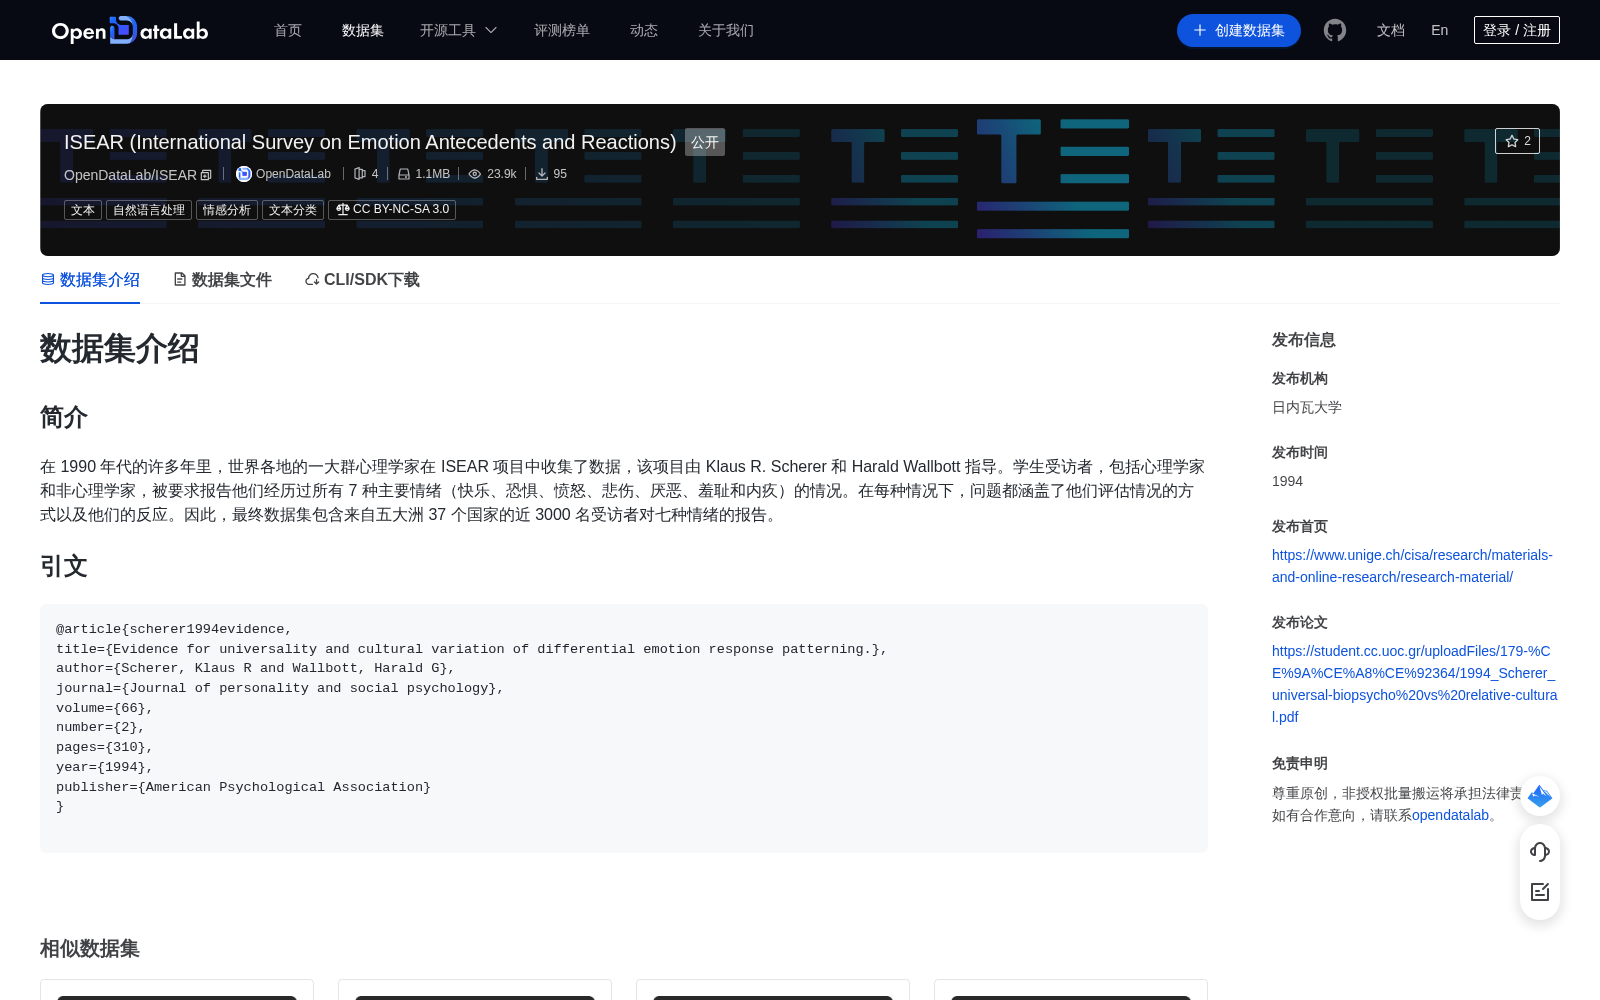
Task: Go to 首页 in the navigation
Action: [x=288, y=30]
